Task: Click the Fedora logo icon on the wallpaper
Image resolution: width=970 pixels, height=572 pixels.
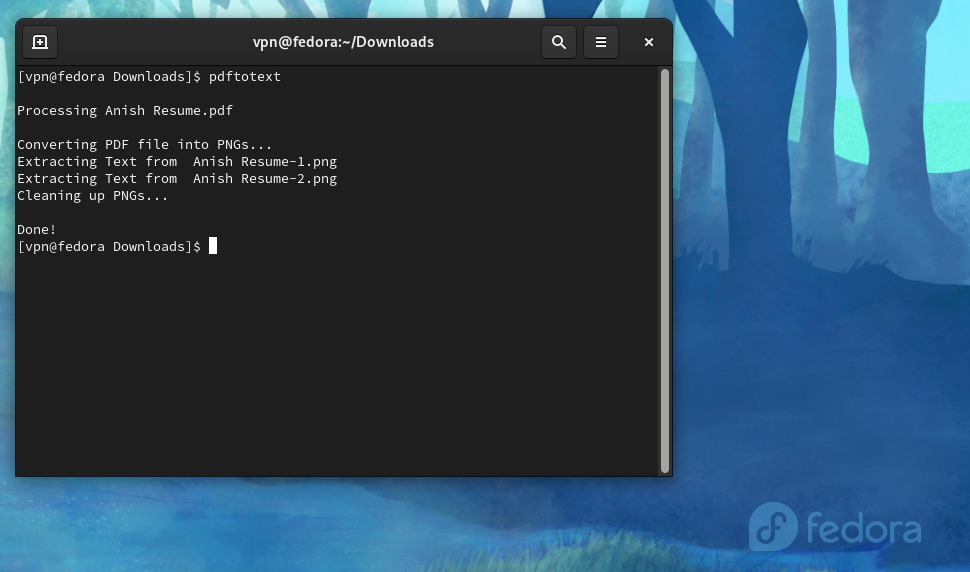Action: click(773, 527)
